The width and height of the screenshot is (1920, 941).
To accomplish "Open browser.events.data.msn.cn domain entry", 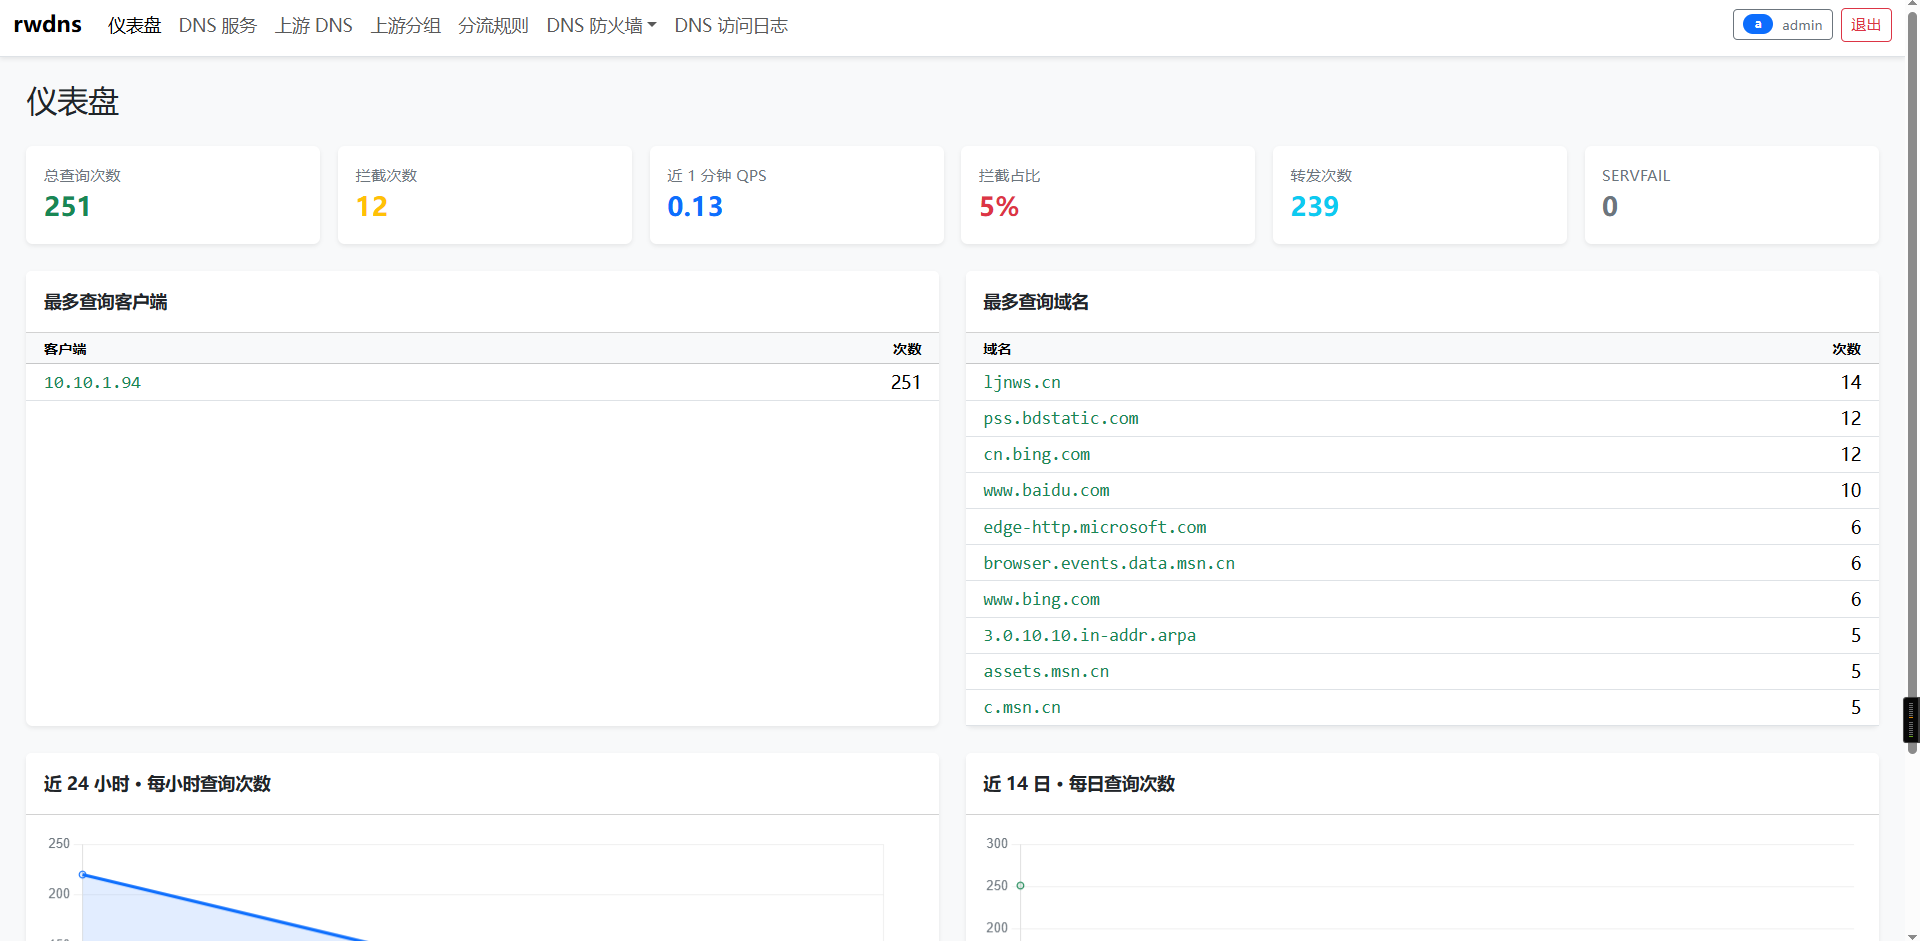I will 1109,563.
